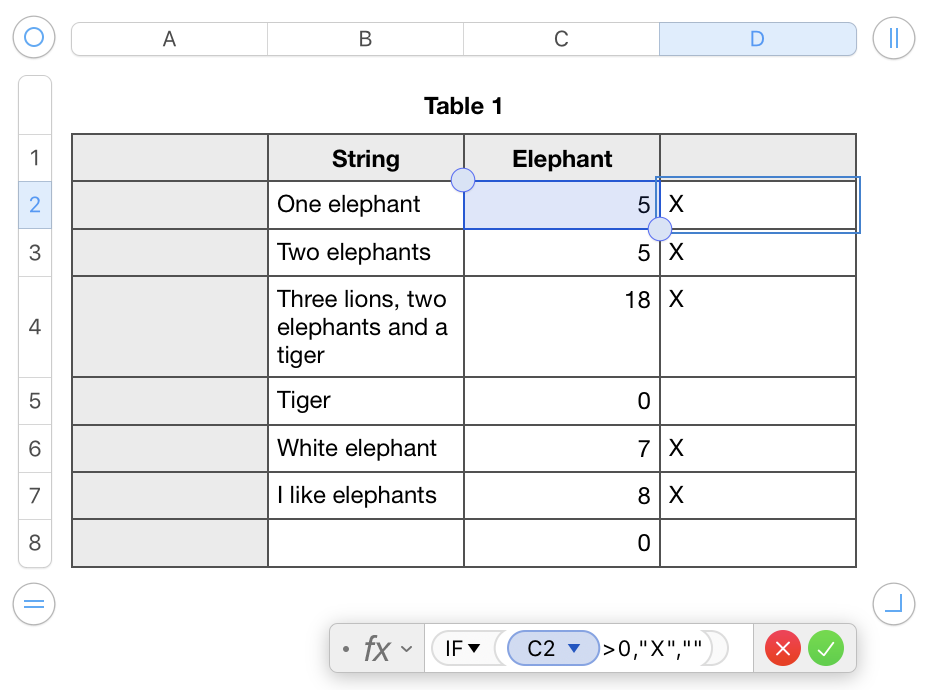930x690 pixels.
Task: Select column D header
Action: [757, 39]
